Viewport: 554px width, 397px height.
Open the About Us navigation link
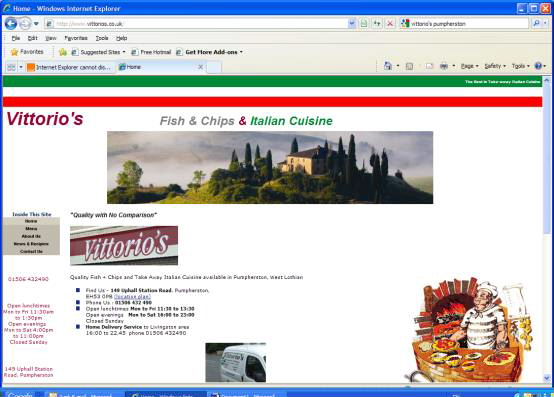click(31, 236)
